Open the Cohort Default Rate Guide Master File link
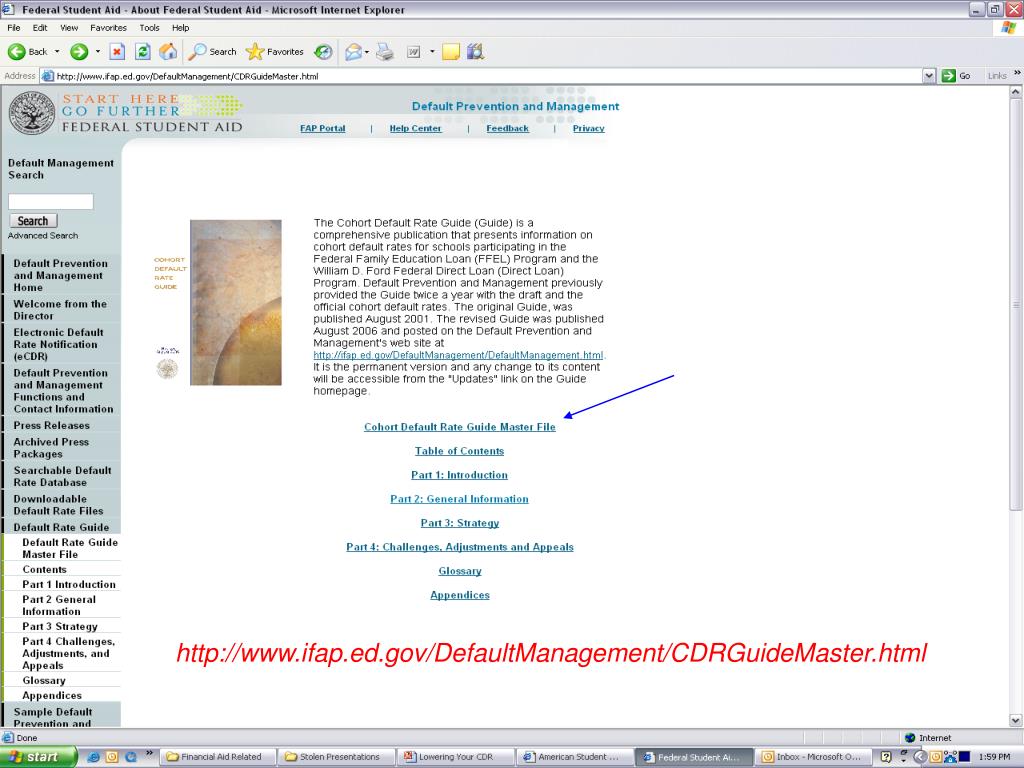 click(460, 427)
